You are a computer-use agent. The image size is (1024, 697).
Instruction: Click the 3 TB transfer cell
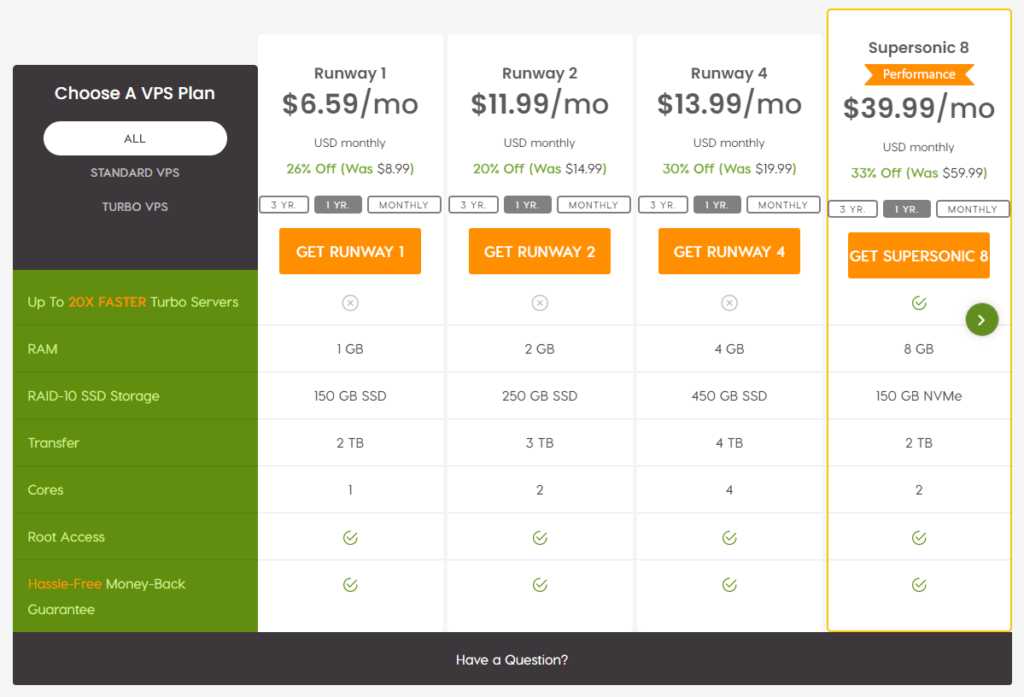(539, 443)
